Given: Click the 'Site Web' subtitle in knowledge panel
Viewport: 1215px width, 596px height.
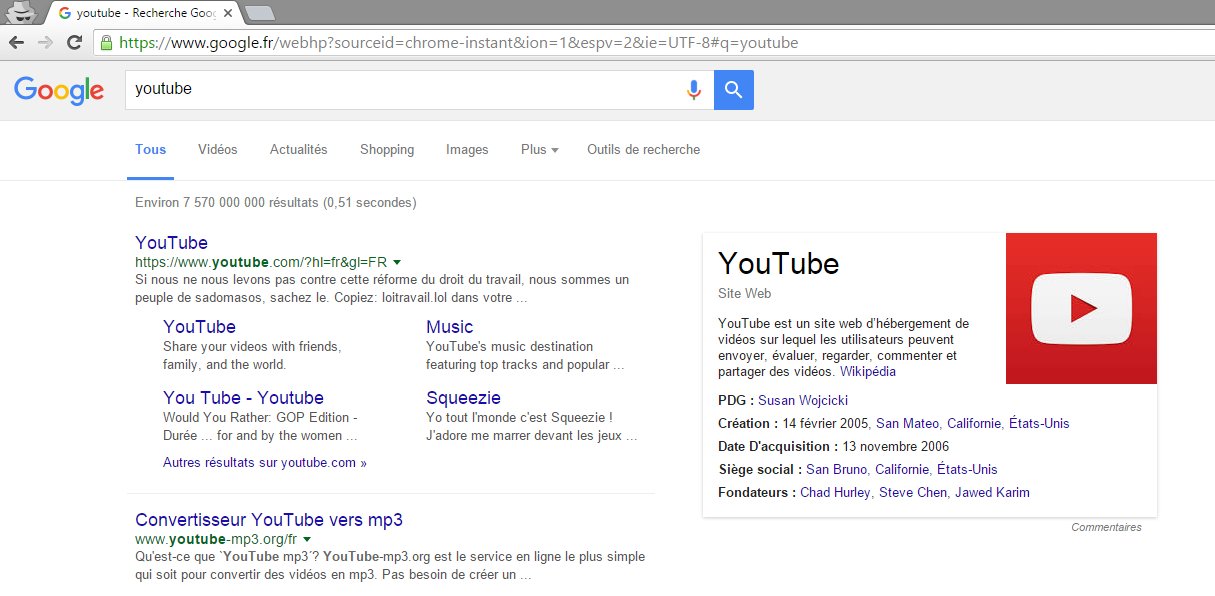Looking at the screenshot, I should click(745, 294).
